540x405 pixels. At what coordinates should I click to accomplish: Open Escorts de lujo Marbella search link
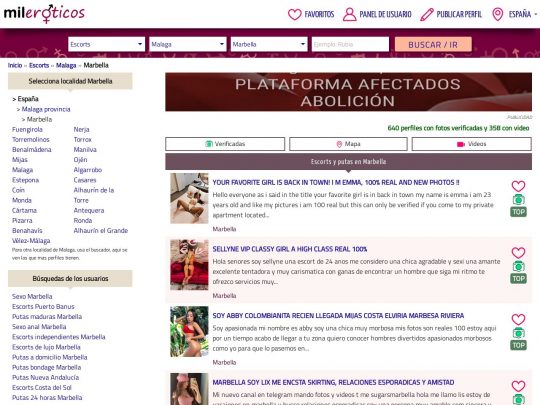click(46, 347)
